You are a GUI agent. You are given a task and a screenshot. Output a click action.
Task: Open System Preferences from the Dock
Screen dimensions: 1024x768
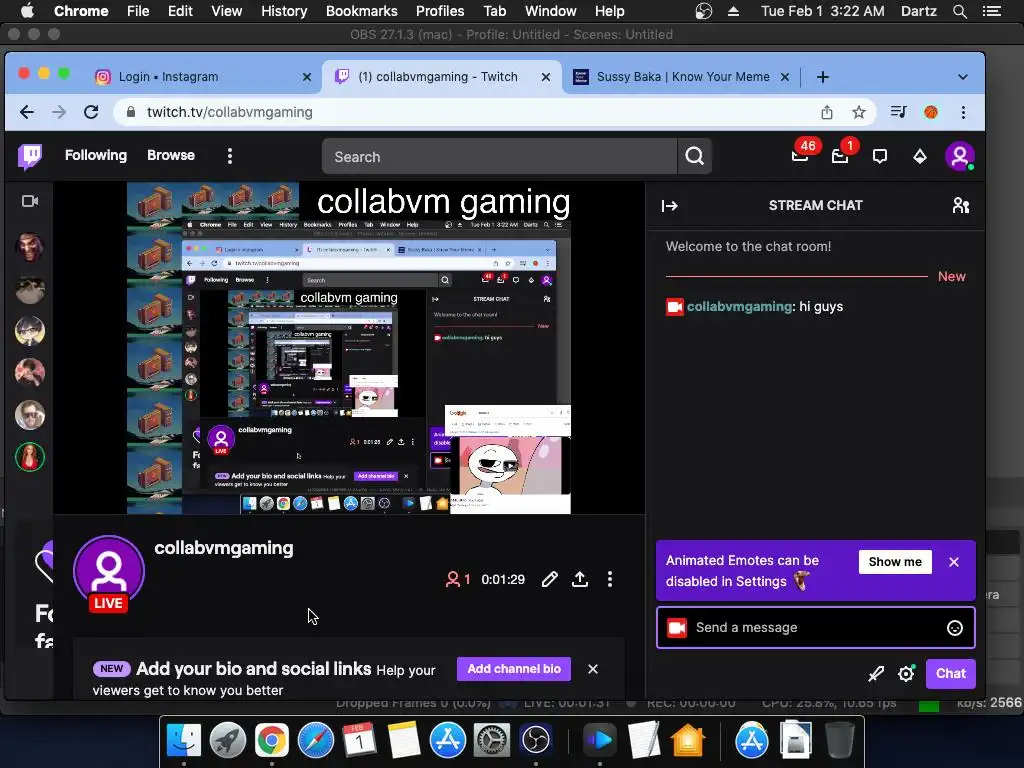coord(491,740)
